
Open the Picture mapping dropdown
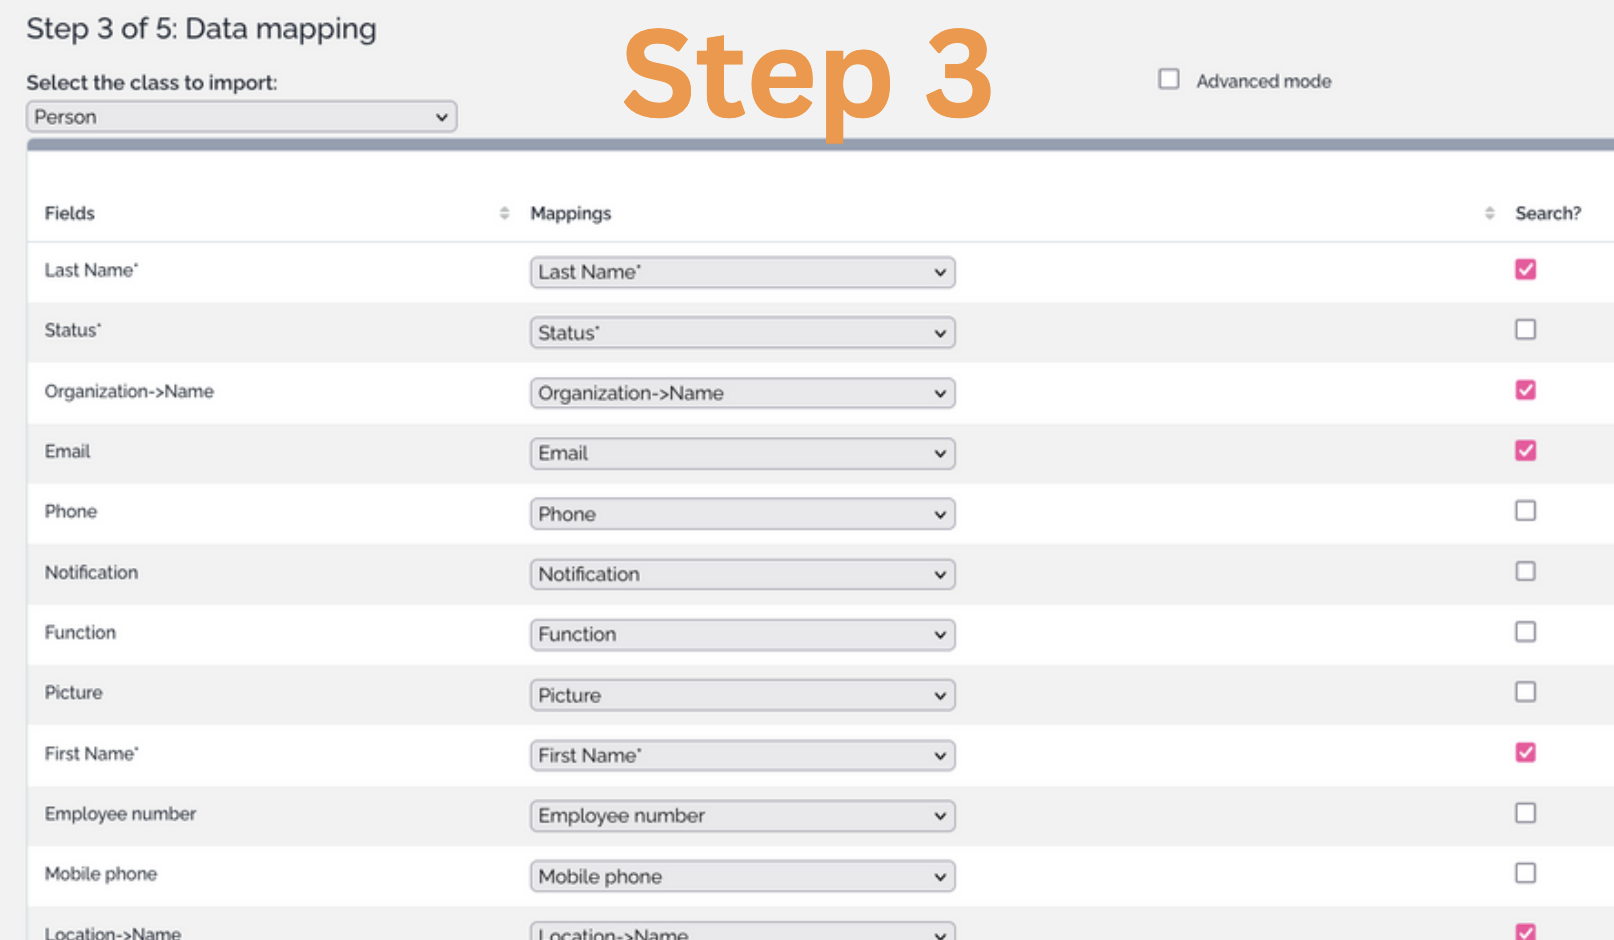pyautogui.click(x=742, y=695)
